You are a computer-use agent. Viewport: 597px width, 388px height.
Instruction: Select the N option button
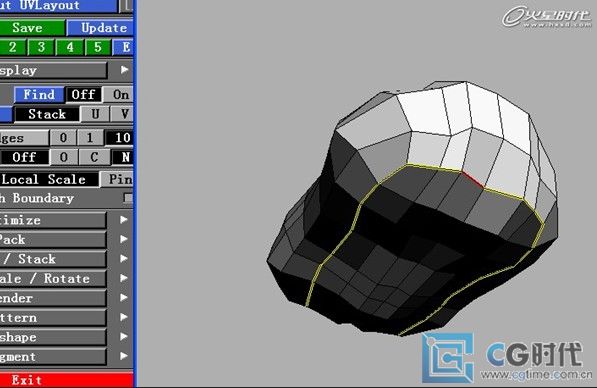(123, 157)
